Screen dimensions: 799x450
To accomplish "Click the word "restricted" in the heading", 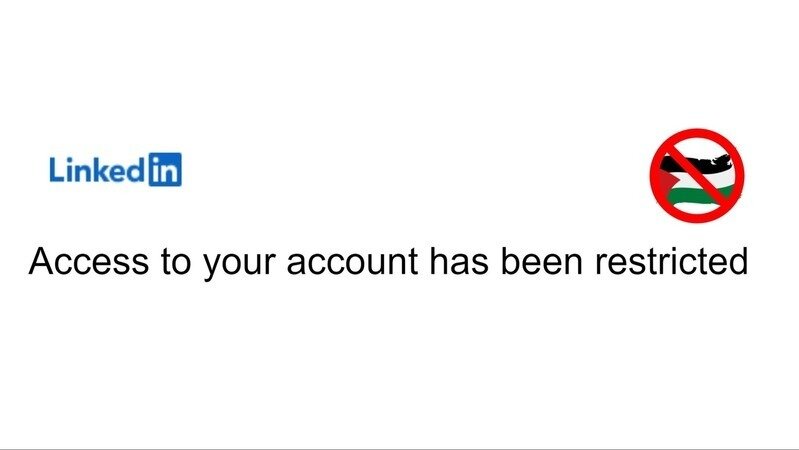I will click(671, 261).
